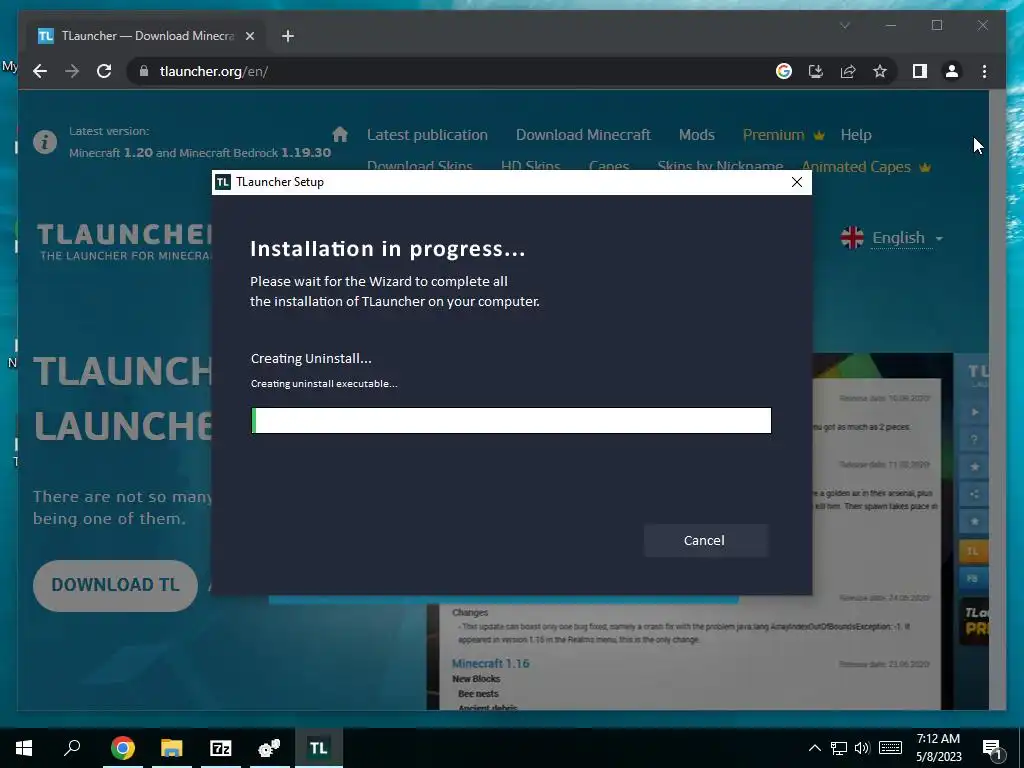Share this page icon
Viewport: 1024px width, 768px height.
click(x=848, y=71)
